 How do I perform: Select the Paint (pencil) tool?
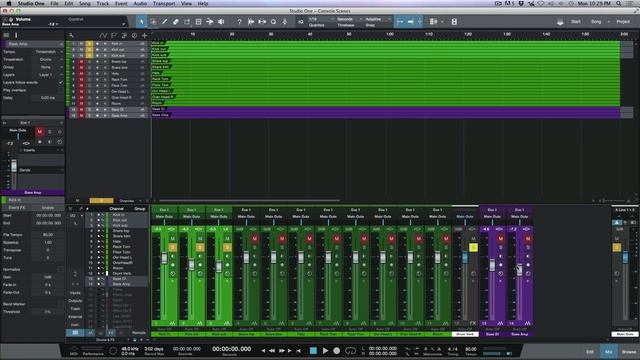164,22
